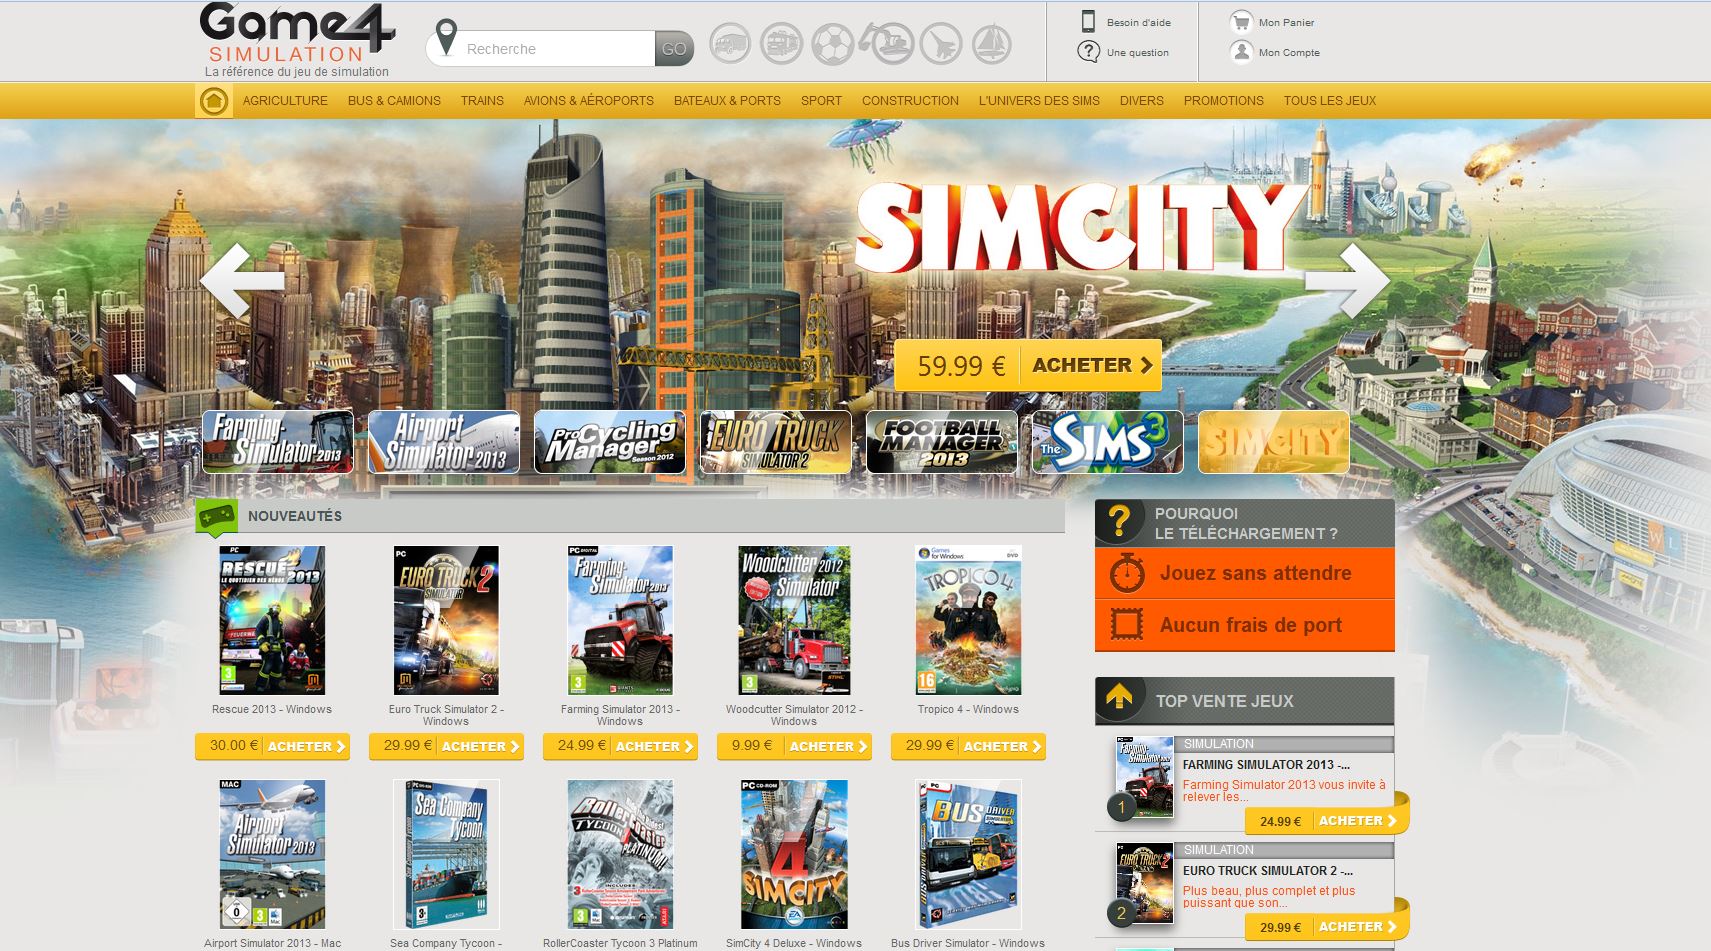1711x951 pixels.
Task: Select Football Manager 2013 banner thumbnail
Action: [x=942, y=442]
